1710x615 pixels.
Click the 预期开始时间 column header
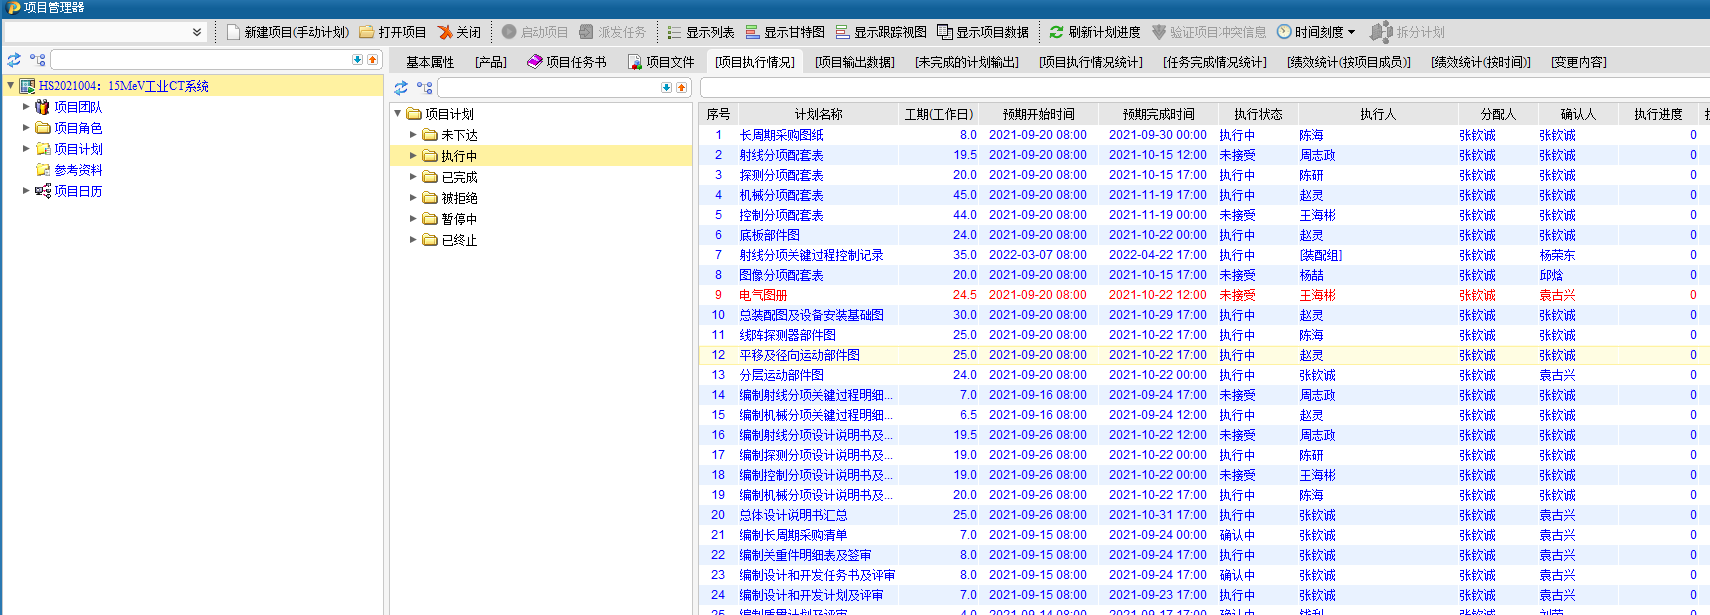tap(1038, 114)
